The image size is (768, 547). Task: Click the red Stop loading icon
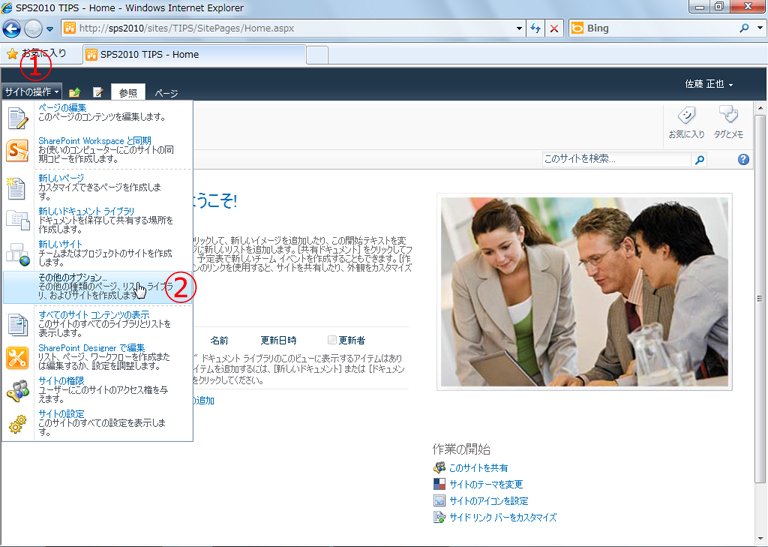[x=554, y=29]
